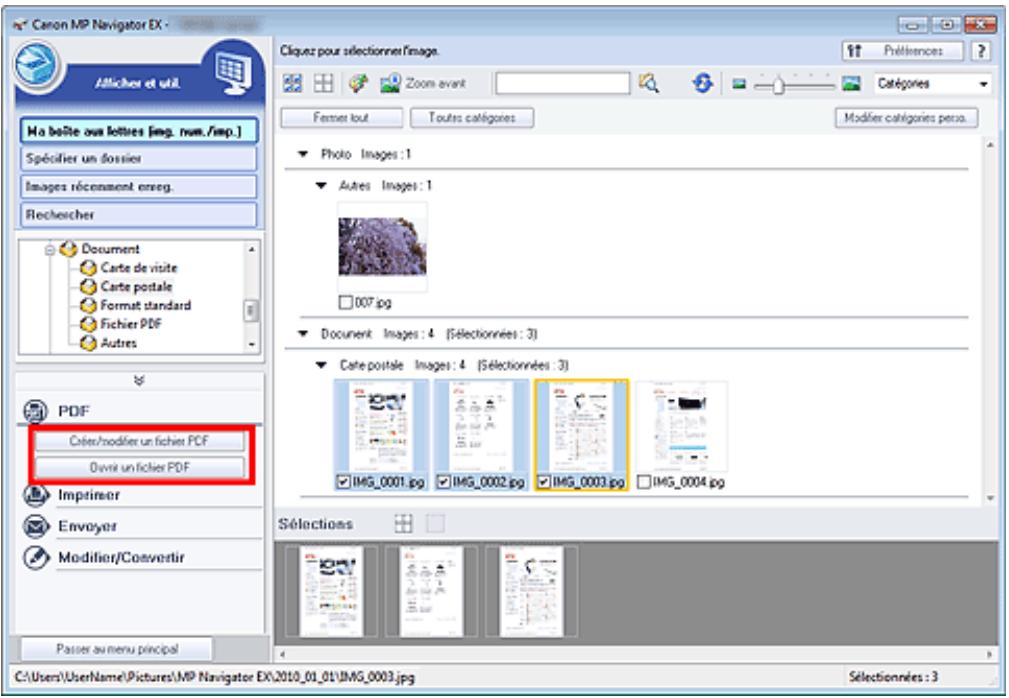Click the first thumbnail in Sélections
Image resolution: width=1009 pixels, height=698 pixels.
pos(331,592)
